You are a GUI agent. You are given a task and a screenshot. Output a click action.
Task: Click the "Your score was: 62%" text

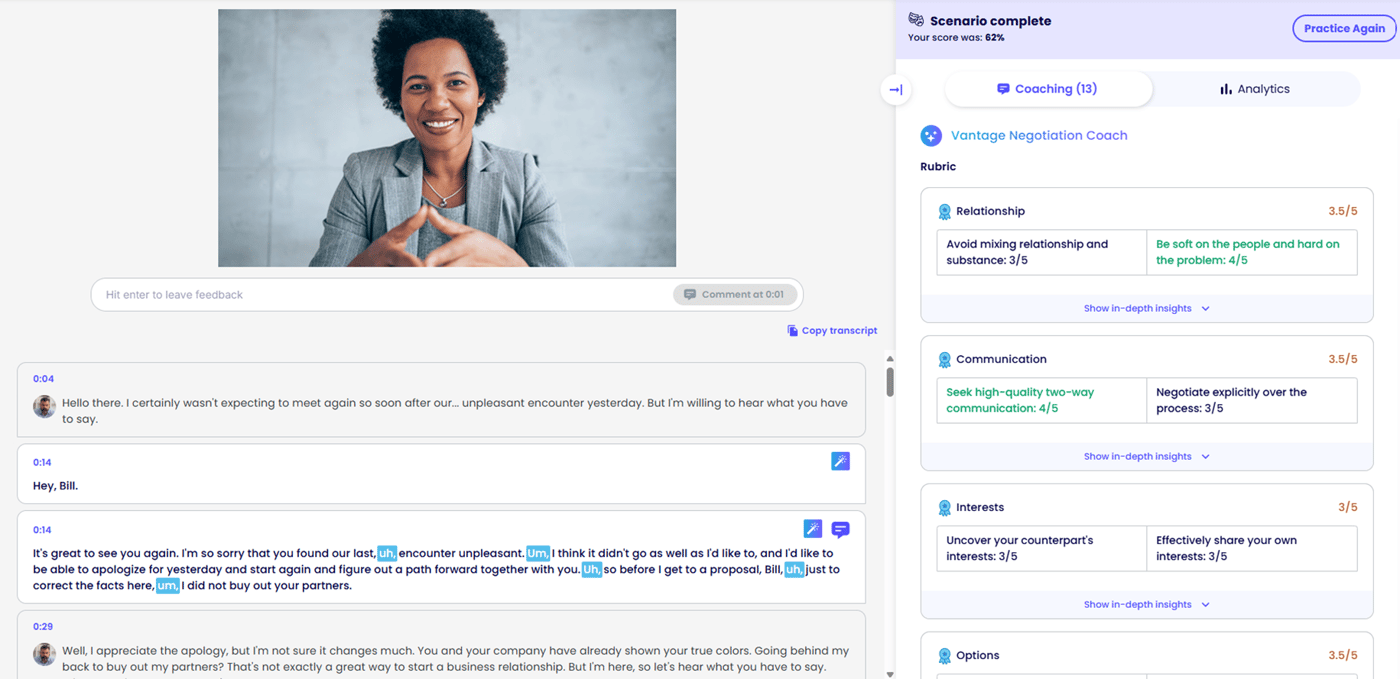956,38
